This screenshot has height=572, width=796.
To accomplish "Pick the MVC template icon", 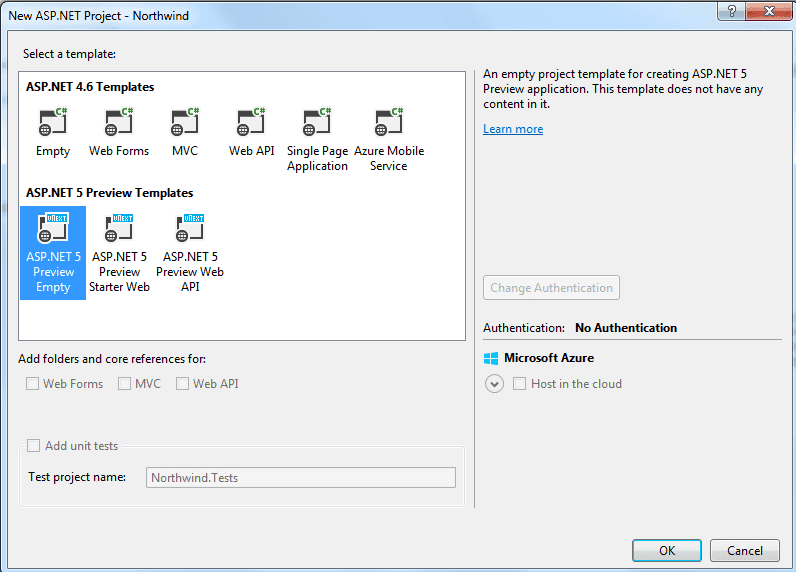I will pos(184,124).
